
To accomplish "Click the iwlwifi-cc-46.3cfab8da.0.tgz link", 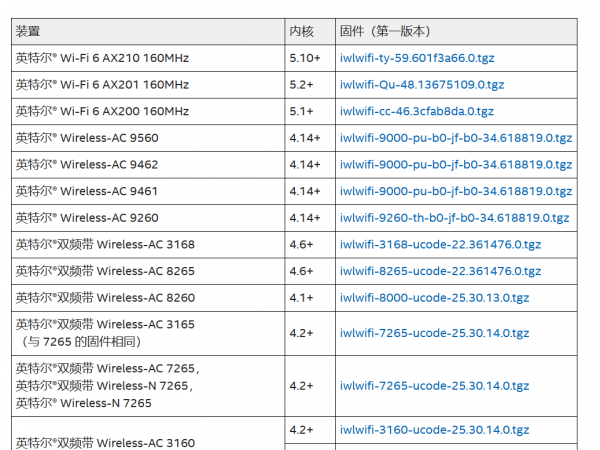I will click(416, 112).
